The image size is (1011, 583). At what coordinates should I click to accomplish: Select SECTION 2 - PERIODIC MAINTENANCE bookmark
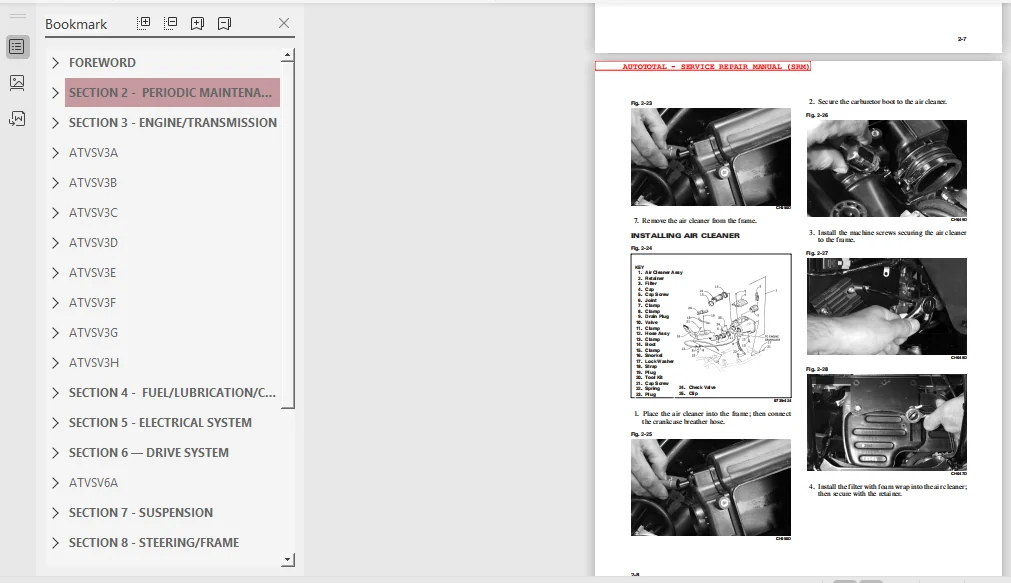tap(172, 92)
